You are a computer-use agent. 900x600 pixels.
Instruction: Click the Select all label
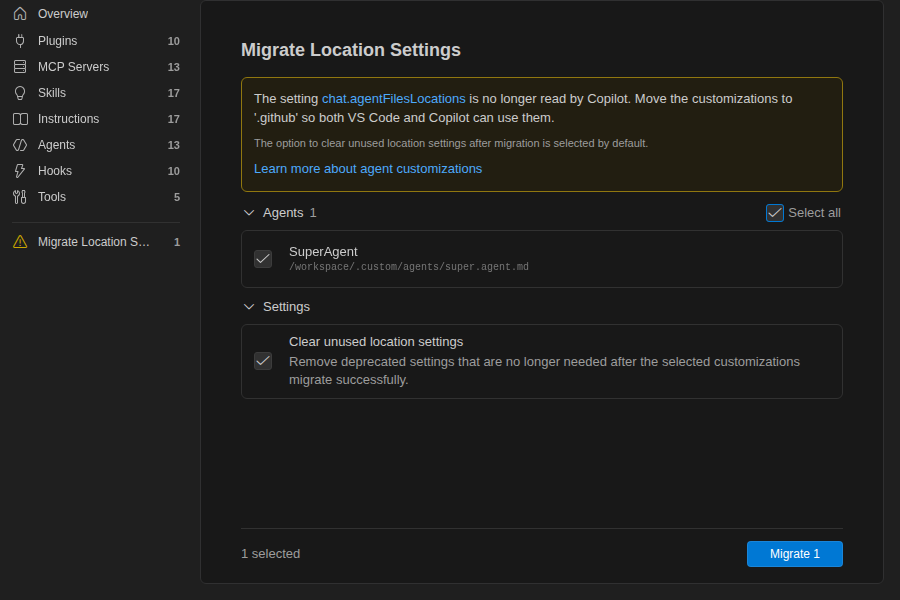(814, 212)
